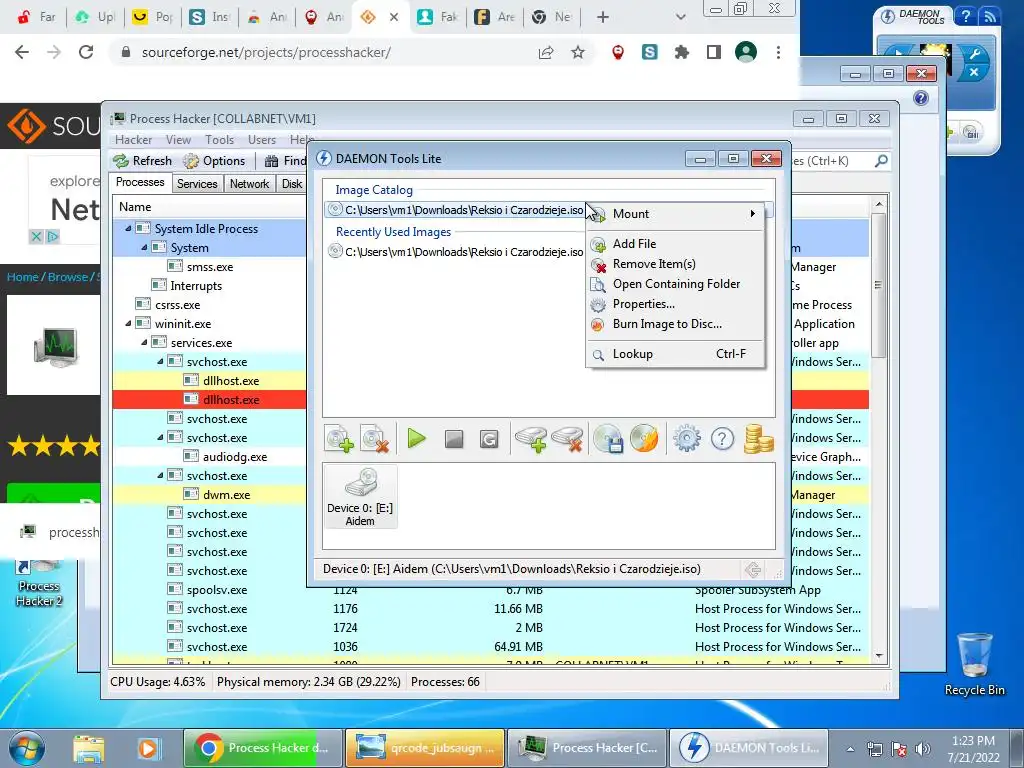Collapse the System tree node
1024x768 pixels.
(x=144, y=248)
